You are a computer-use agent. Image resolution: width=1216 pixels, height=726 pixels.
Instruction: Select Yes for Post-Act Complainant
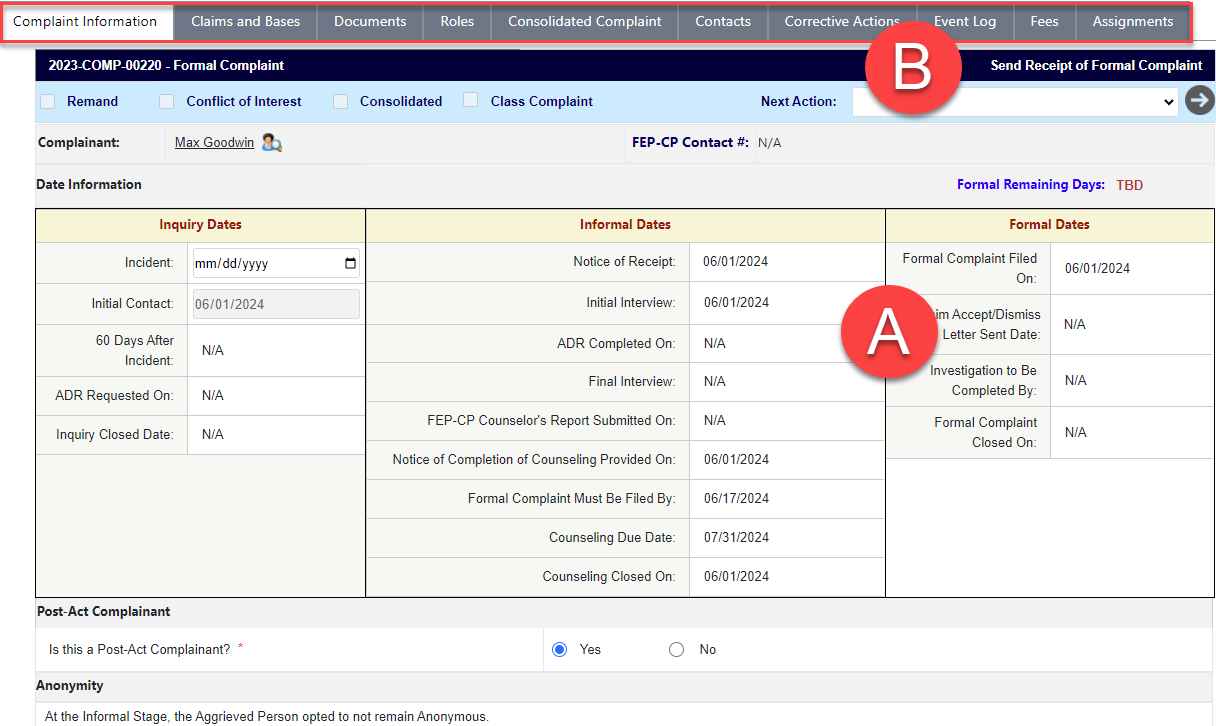[559, 650]
